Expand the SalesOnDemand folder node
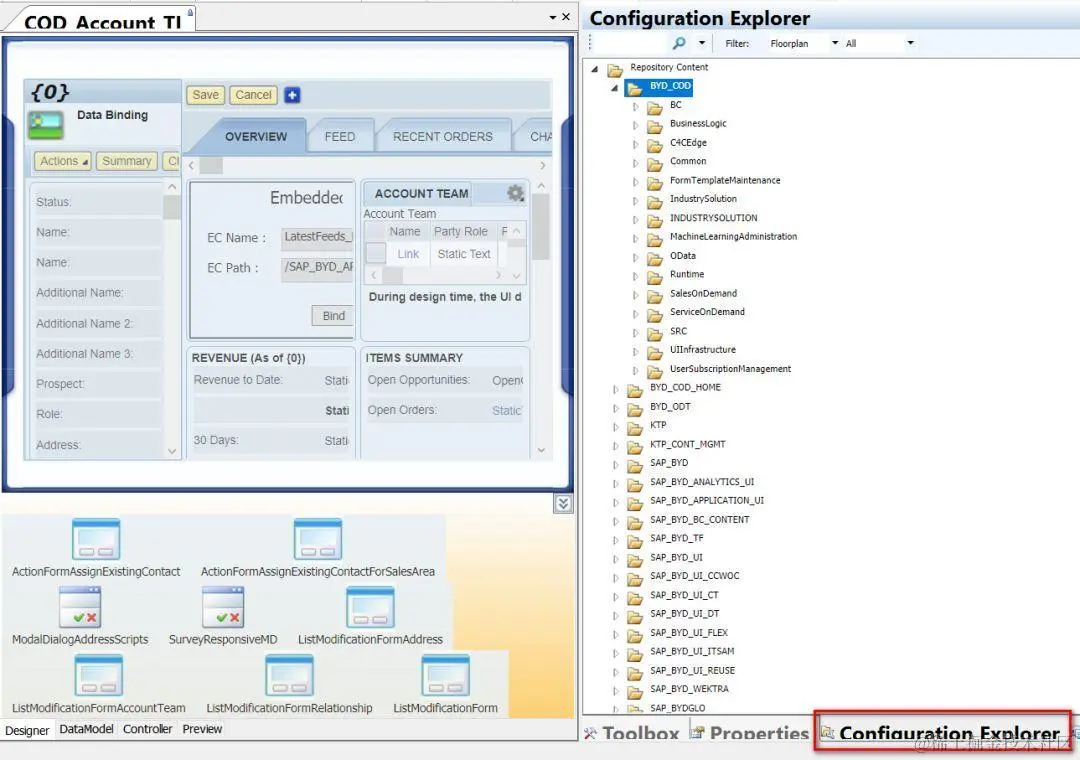 pyautogui.click(x=635, y=295)
